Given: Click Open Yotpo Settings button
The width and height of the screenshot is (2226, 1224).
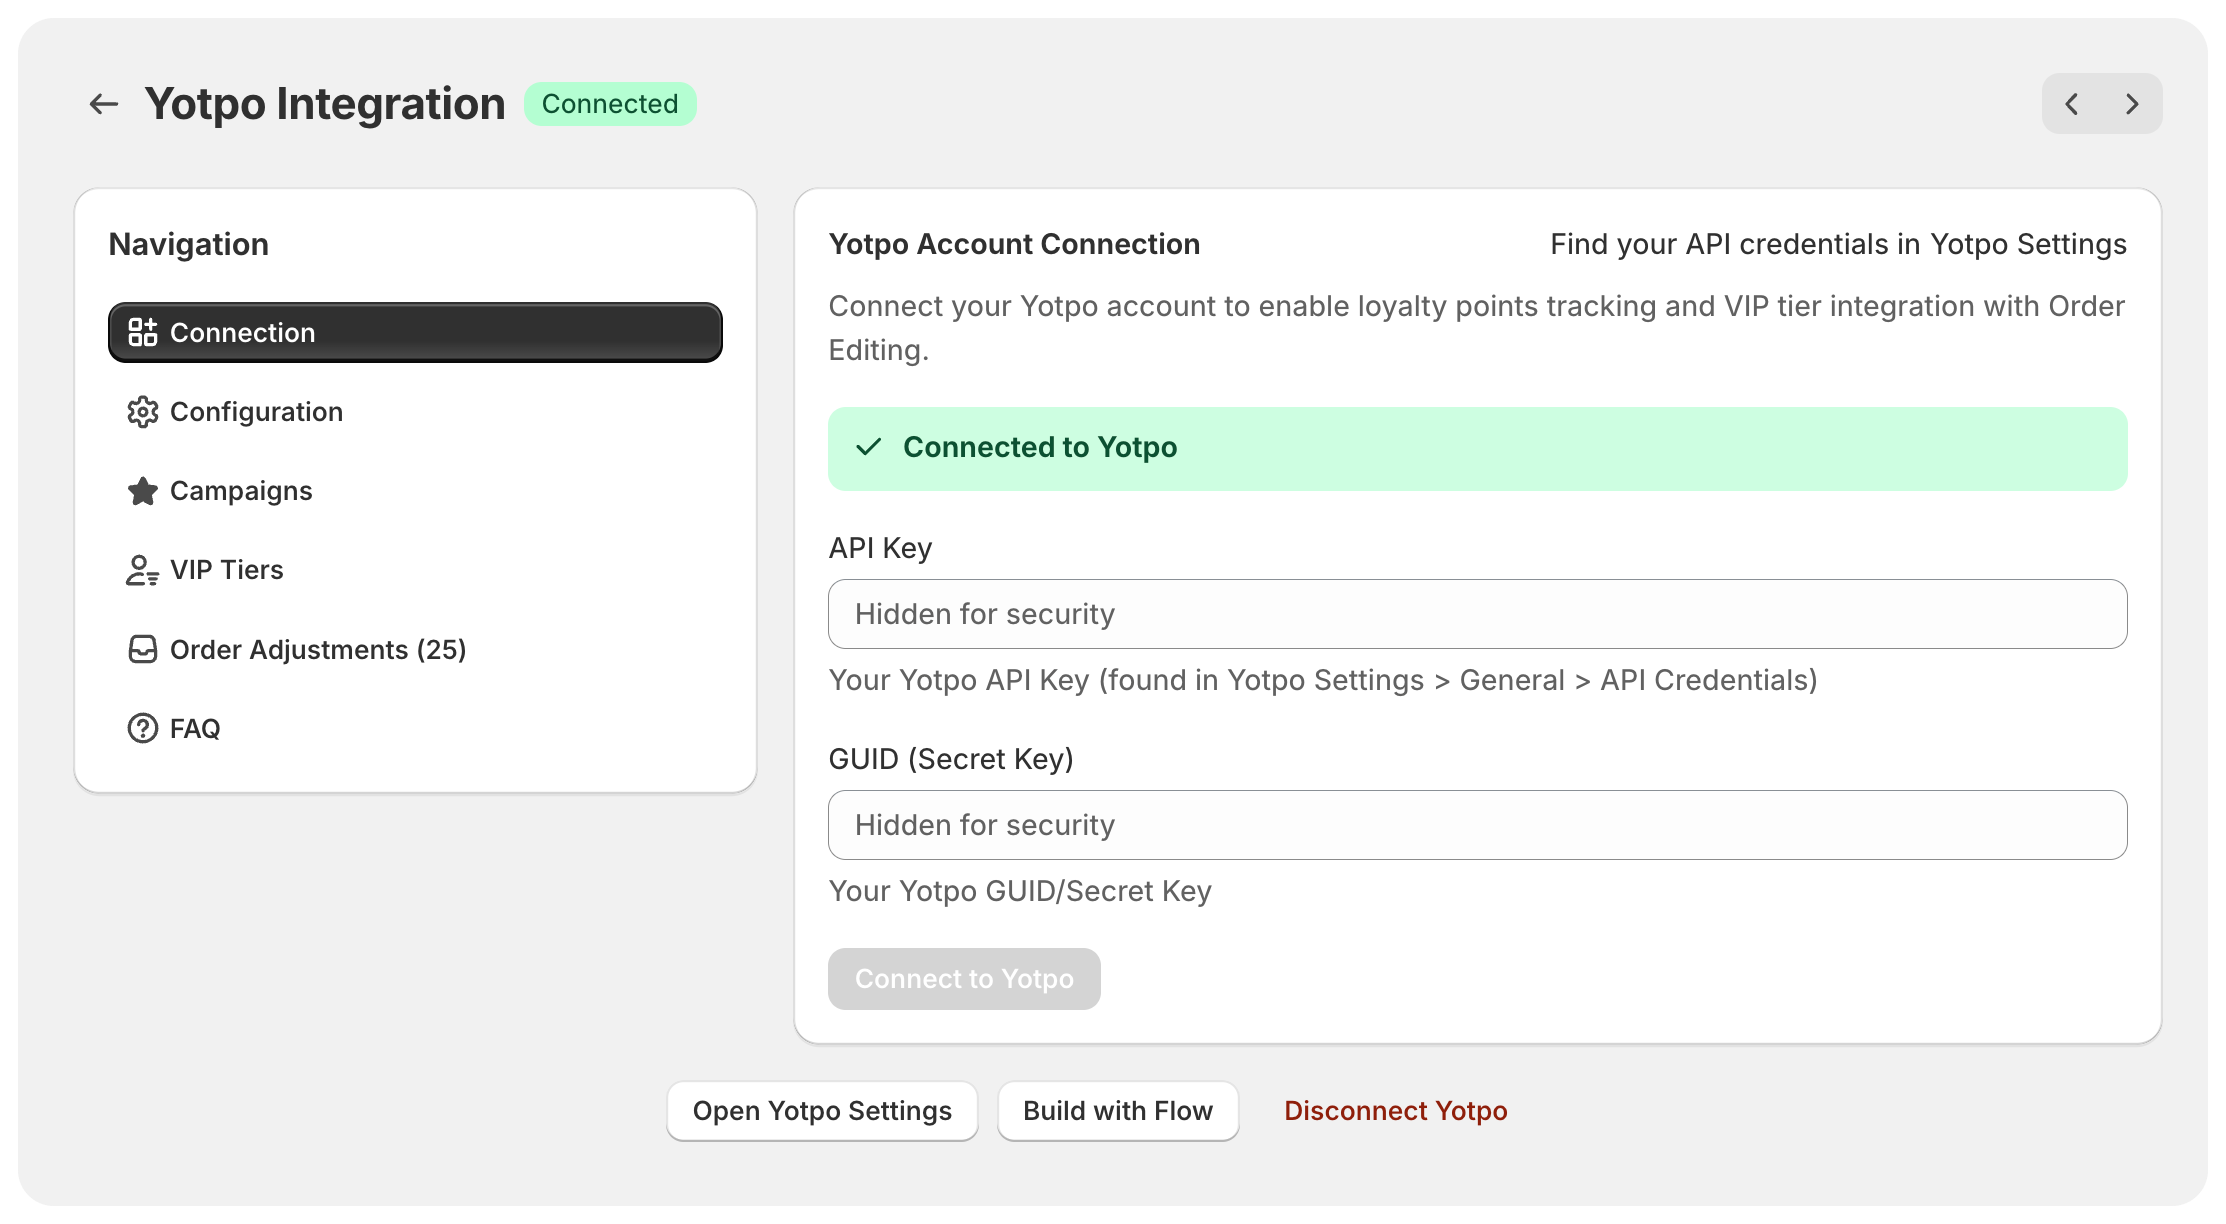Looking at the screenshot, I should tap(822, 1111).
